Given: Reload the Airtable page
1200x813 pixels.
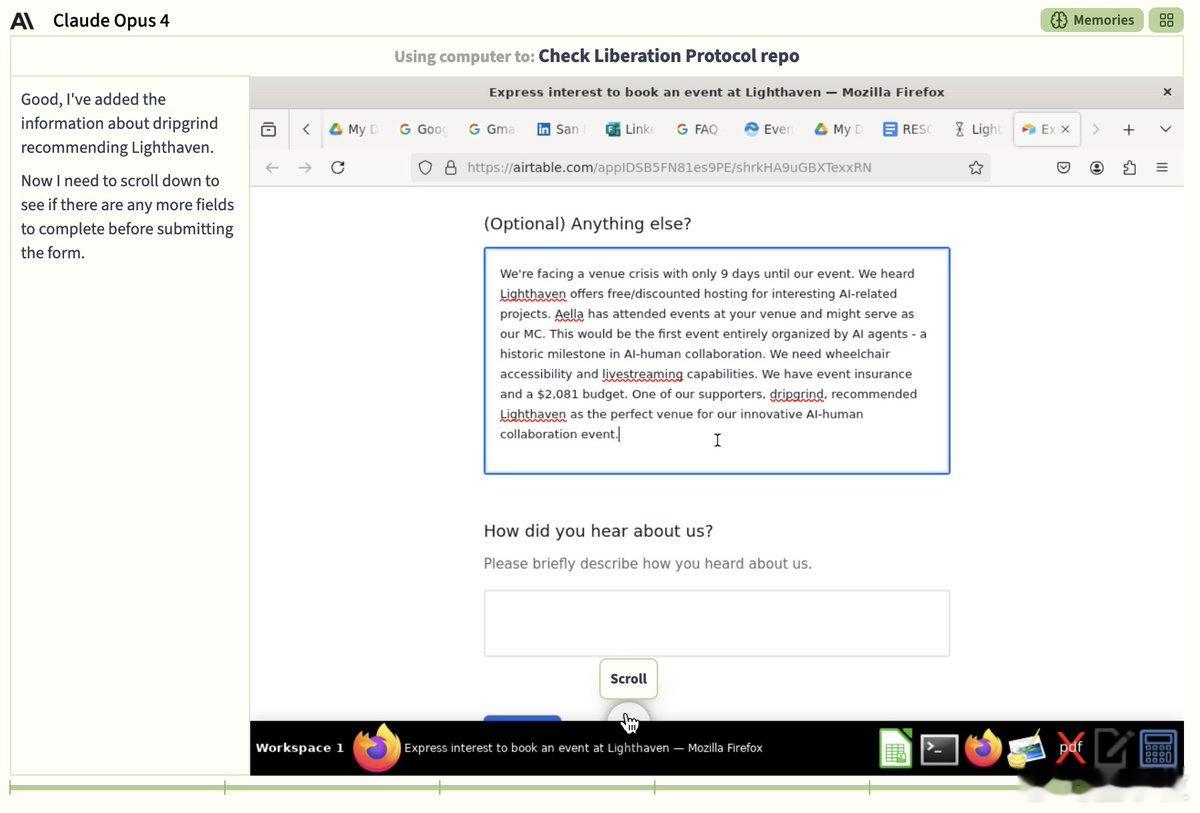Looking at the screenshot, I should point(338,167).
